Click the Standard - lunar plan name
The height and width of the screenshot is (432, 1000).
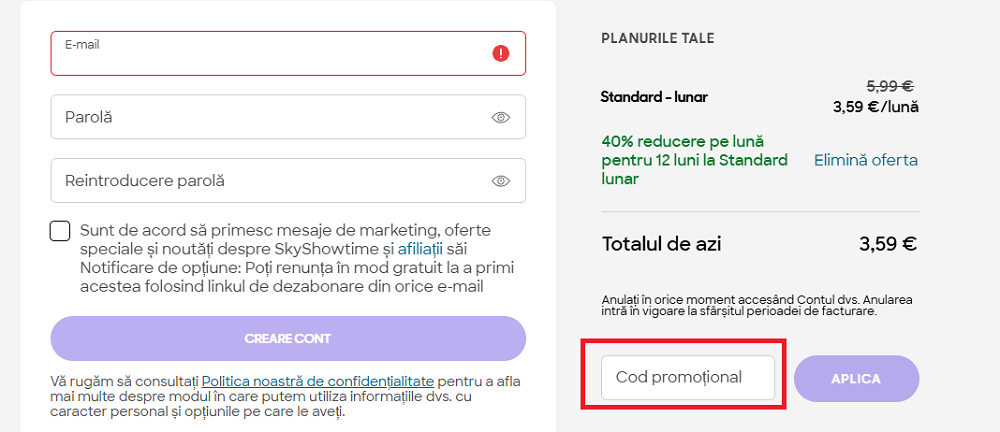point(654,97)
